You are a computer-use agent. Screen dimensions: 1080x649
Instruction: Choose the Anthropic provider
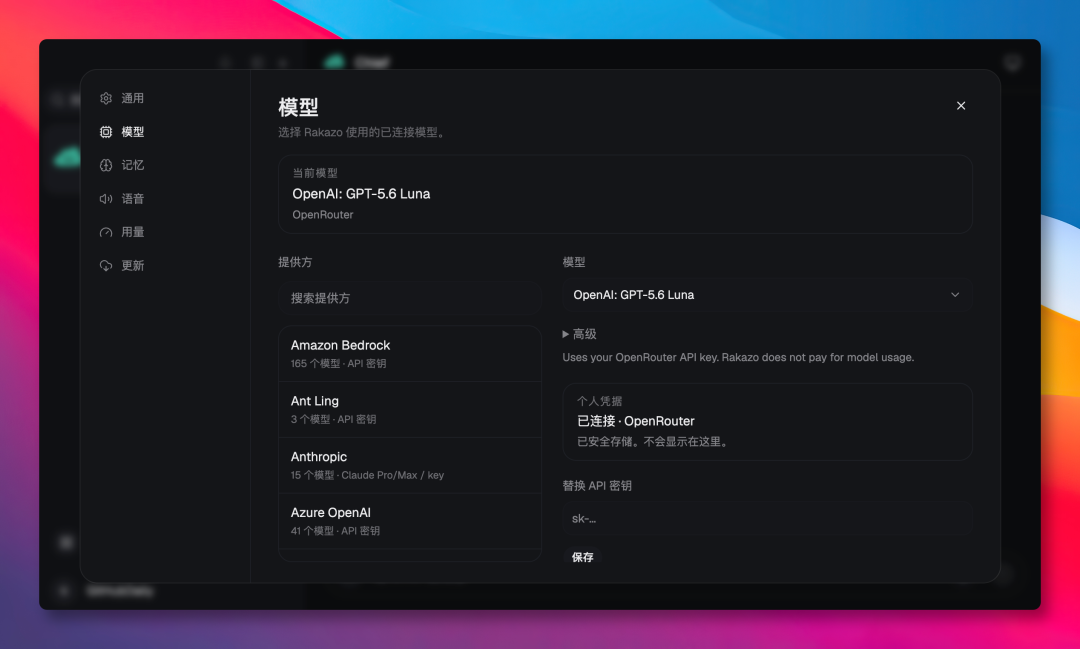[x=410, y=465]
